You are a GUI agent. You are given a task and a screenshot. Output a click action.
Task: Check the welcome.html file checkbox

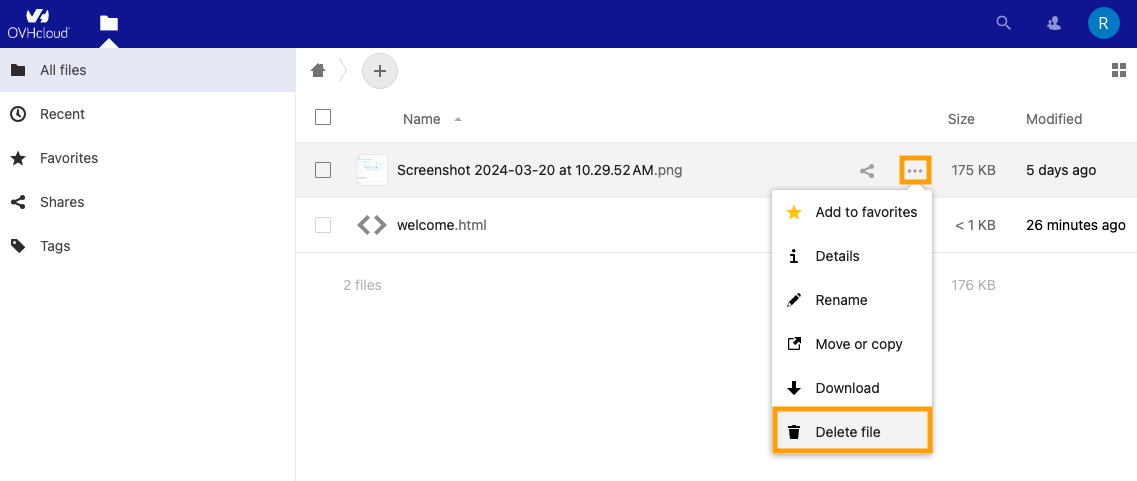click(x=323, y=225)
